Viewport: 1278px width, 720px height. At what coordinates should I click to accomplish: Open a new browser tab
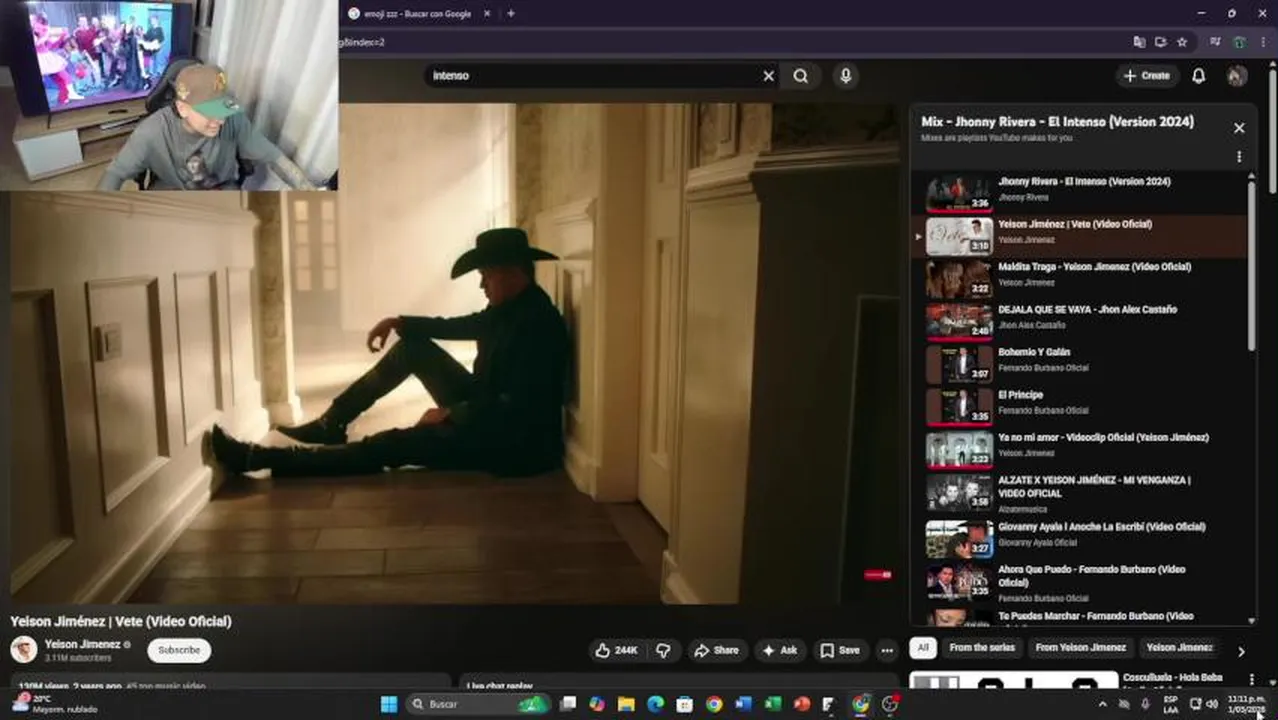pyautogui.click(x=511, y=14)
